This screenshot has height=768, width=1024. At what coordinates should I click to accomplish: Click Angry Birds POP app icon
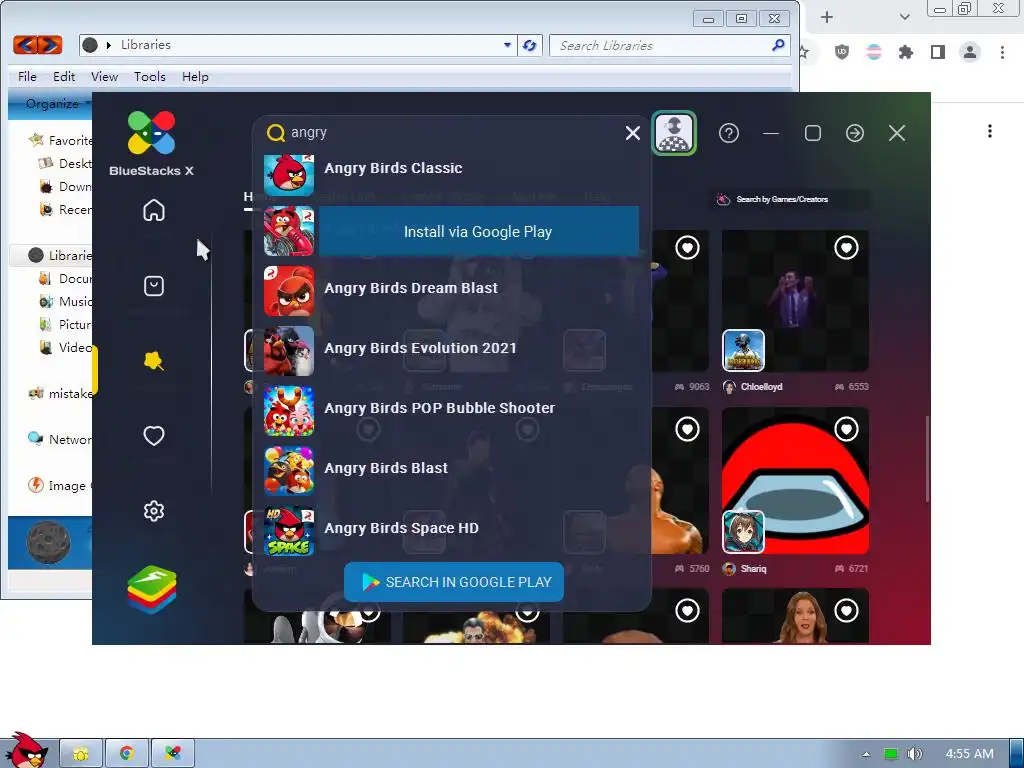(x=289, y=411)
